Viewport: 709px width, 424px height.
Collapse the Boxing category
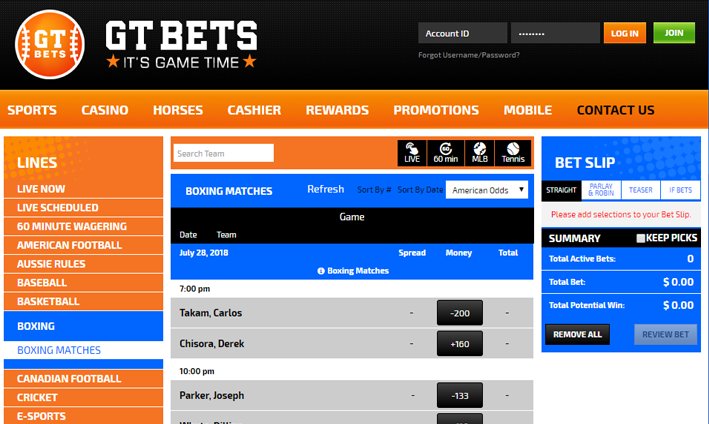pos(83,326)
